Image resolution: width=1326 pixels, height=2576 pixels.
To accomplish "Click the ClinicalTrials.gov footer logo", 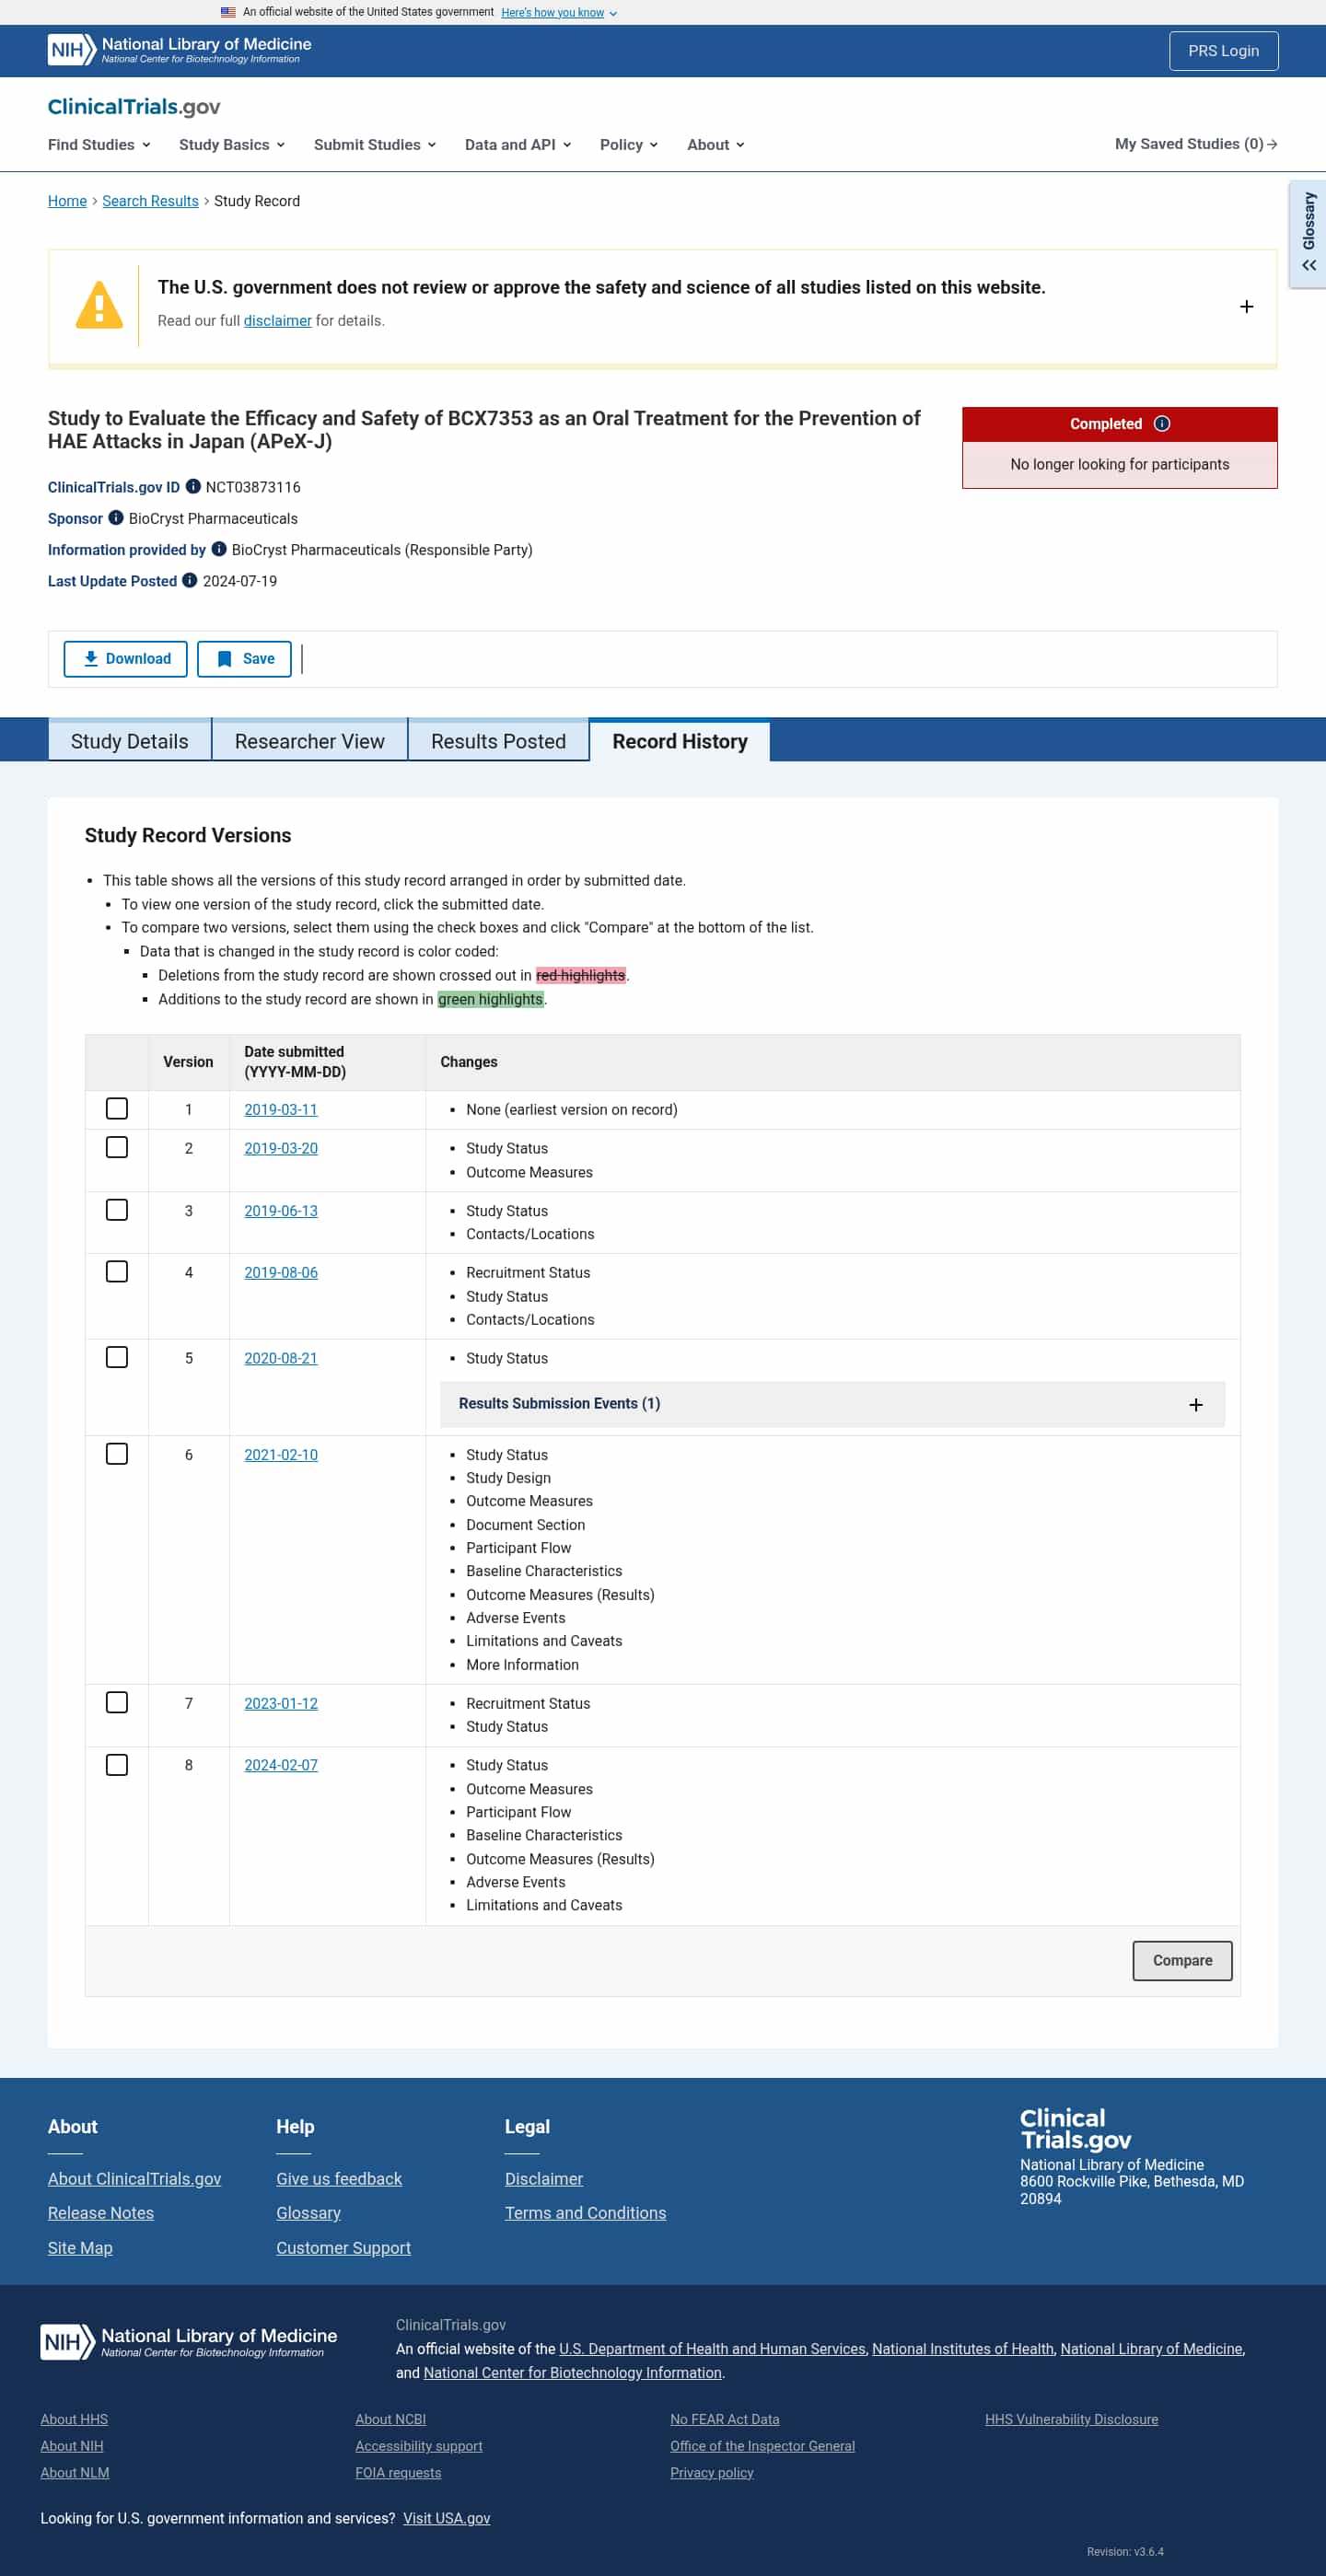I will coord(1076,2129).
